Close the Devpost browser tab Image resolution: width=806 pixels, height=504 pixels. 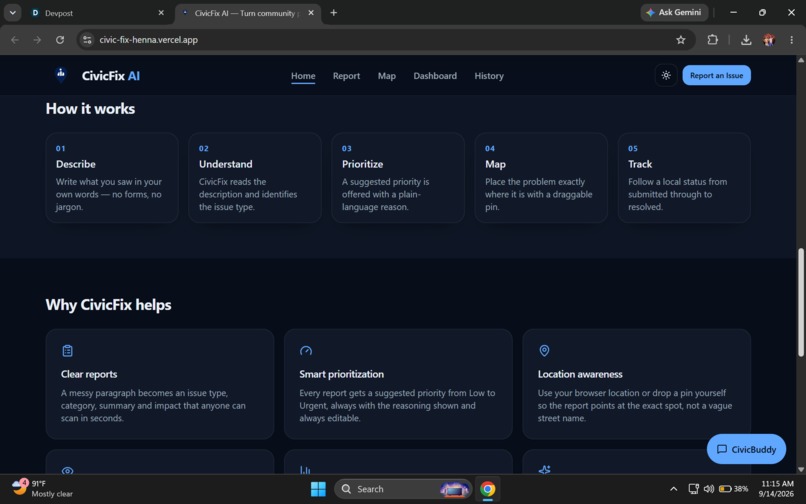pyautogui.click(x=161, y=13)
